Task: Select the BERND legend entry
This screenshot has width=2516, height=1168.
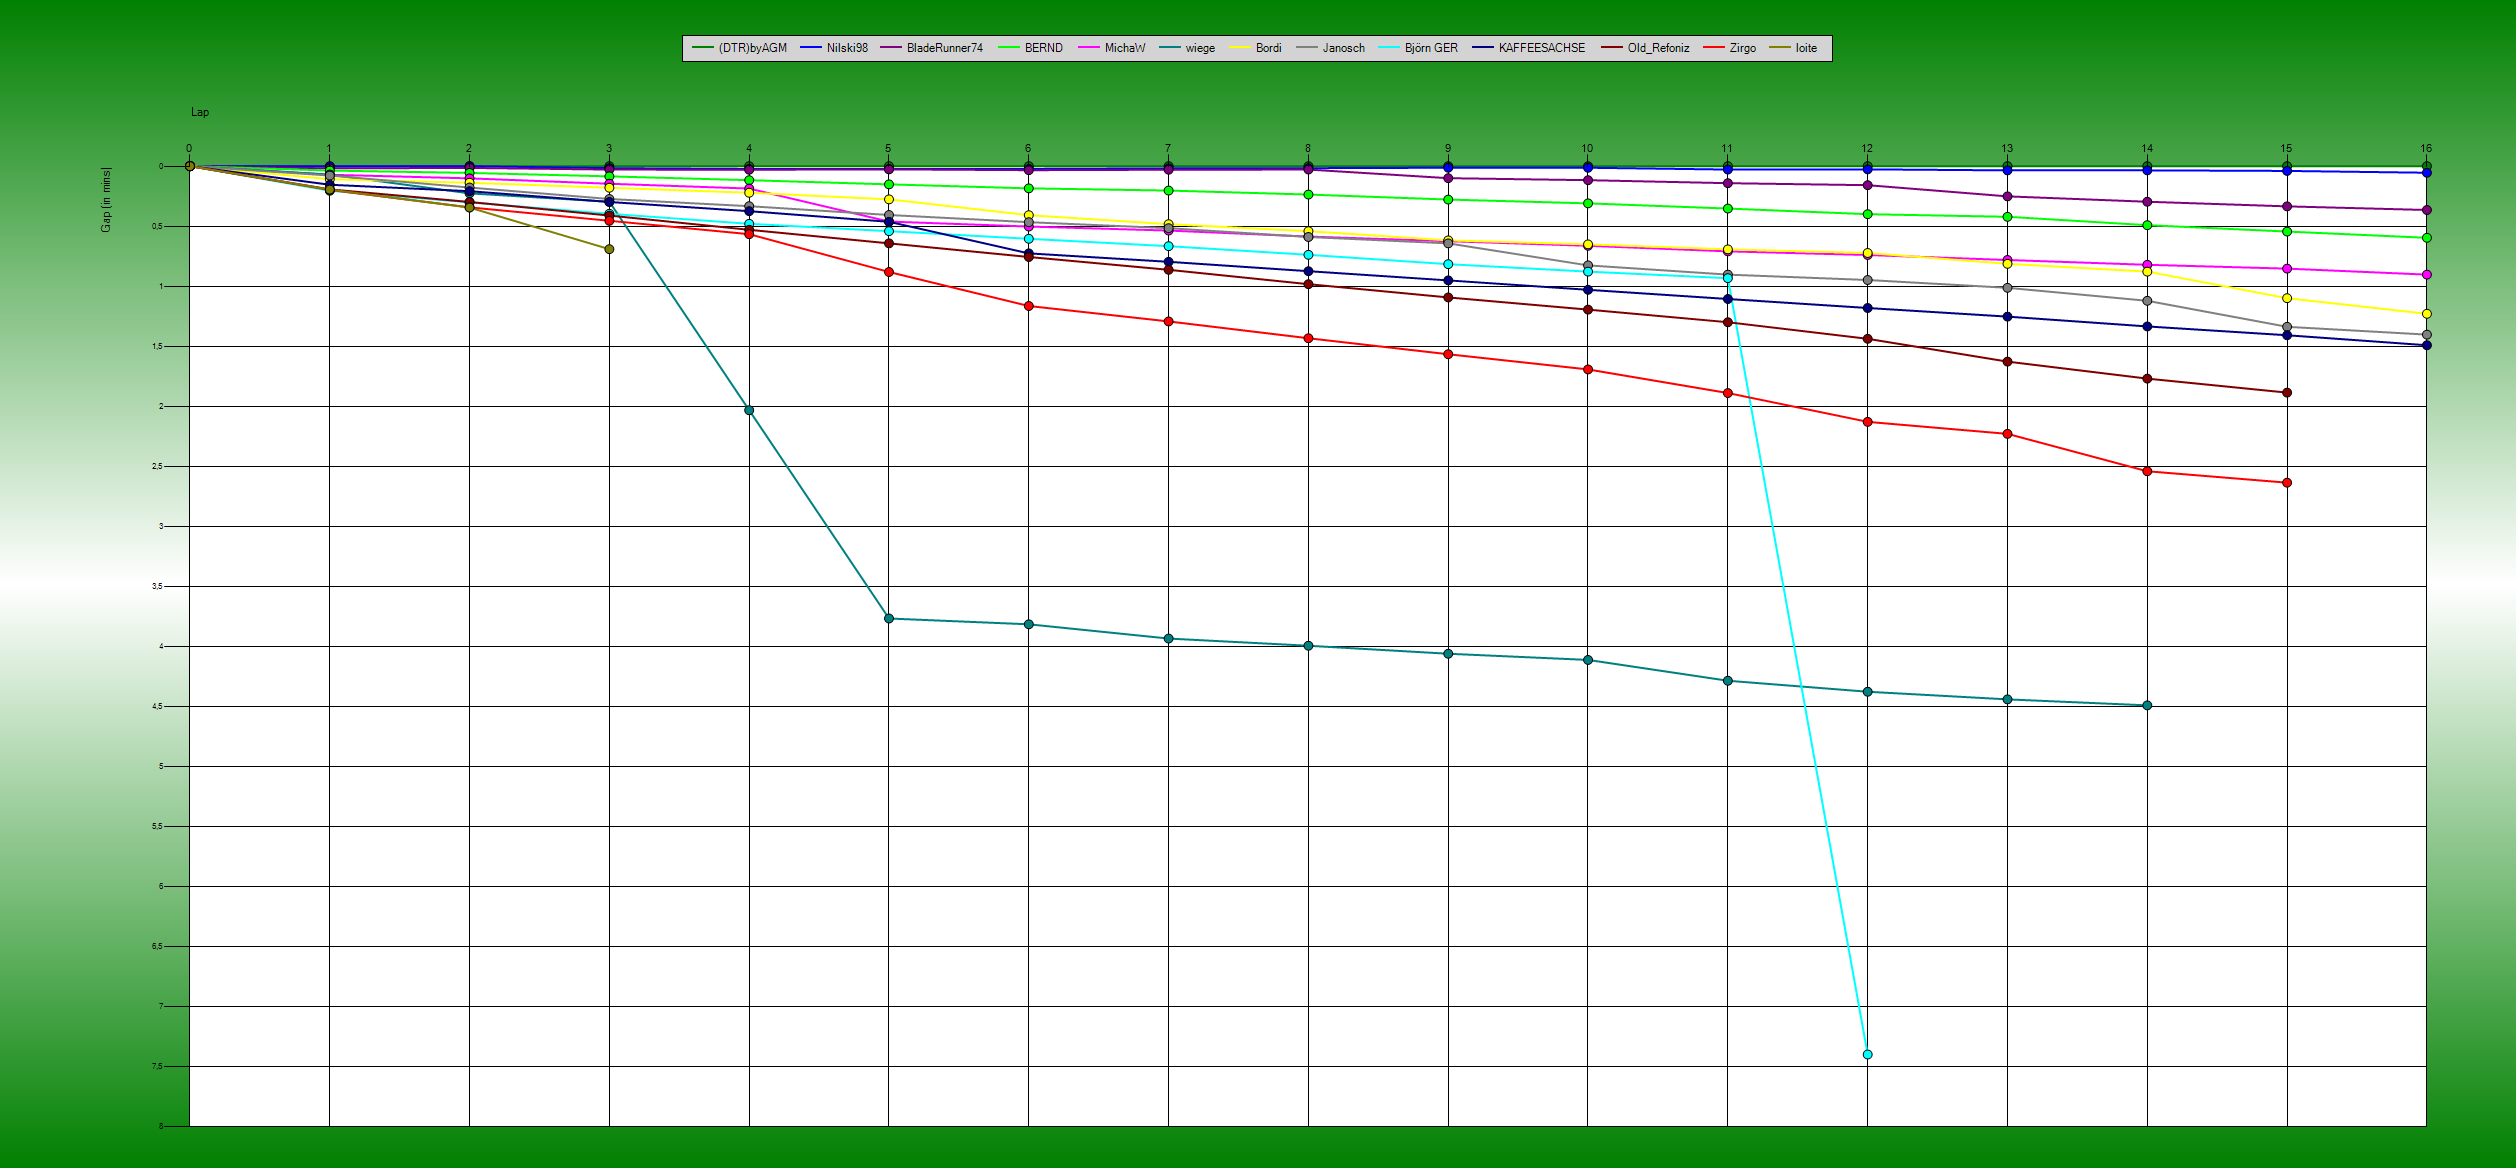Action: (1031, 48)
